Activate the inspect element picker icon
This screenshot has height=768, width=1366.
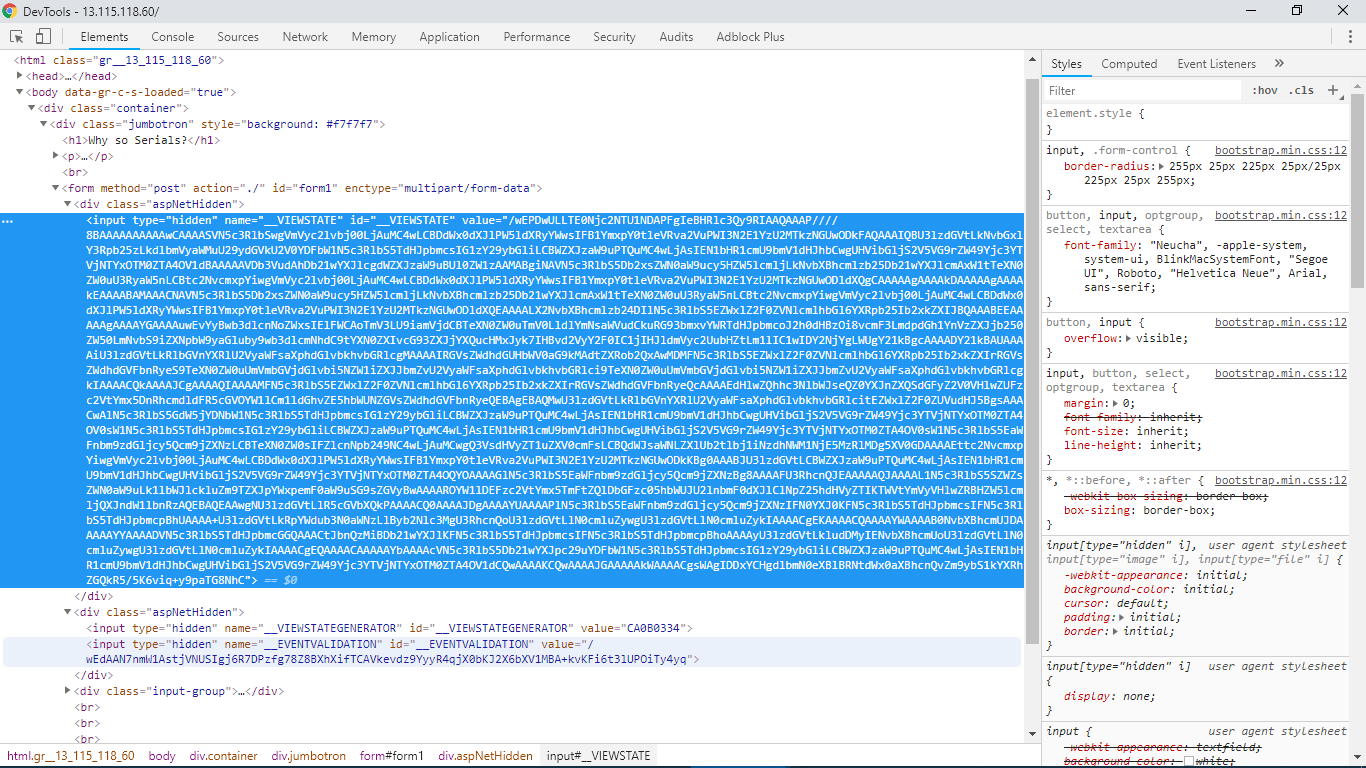pyautogui.click(x=17, y=37)
